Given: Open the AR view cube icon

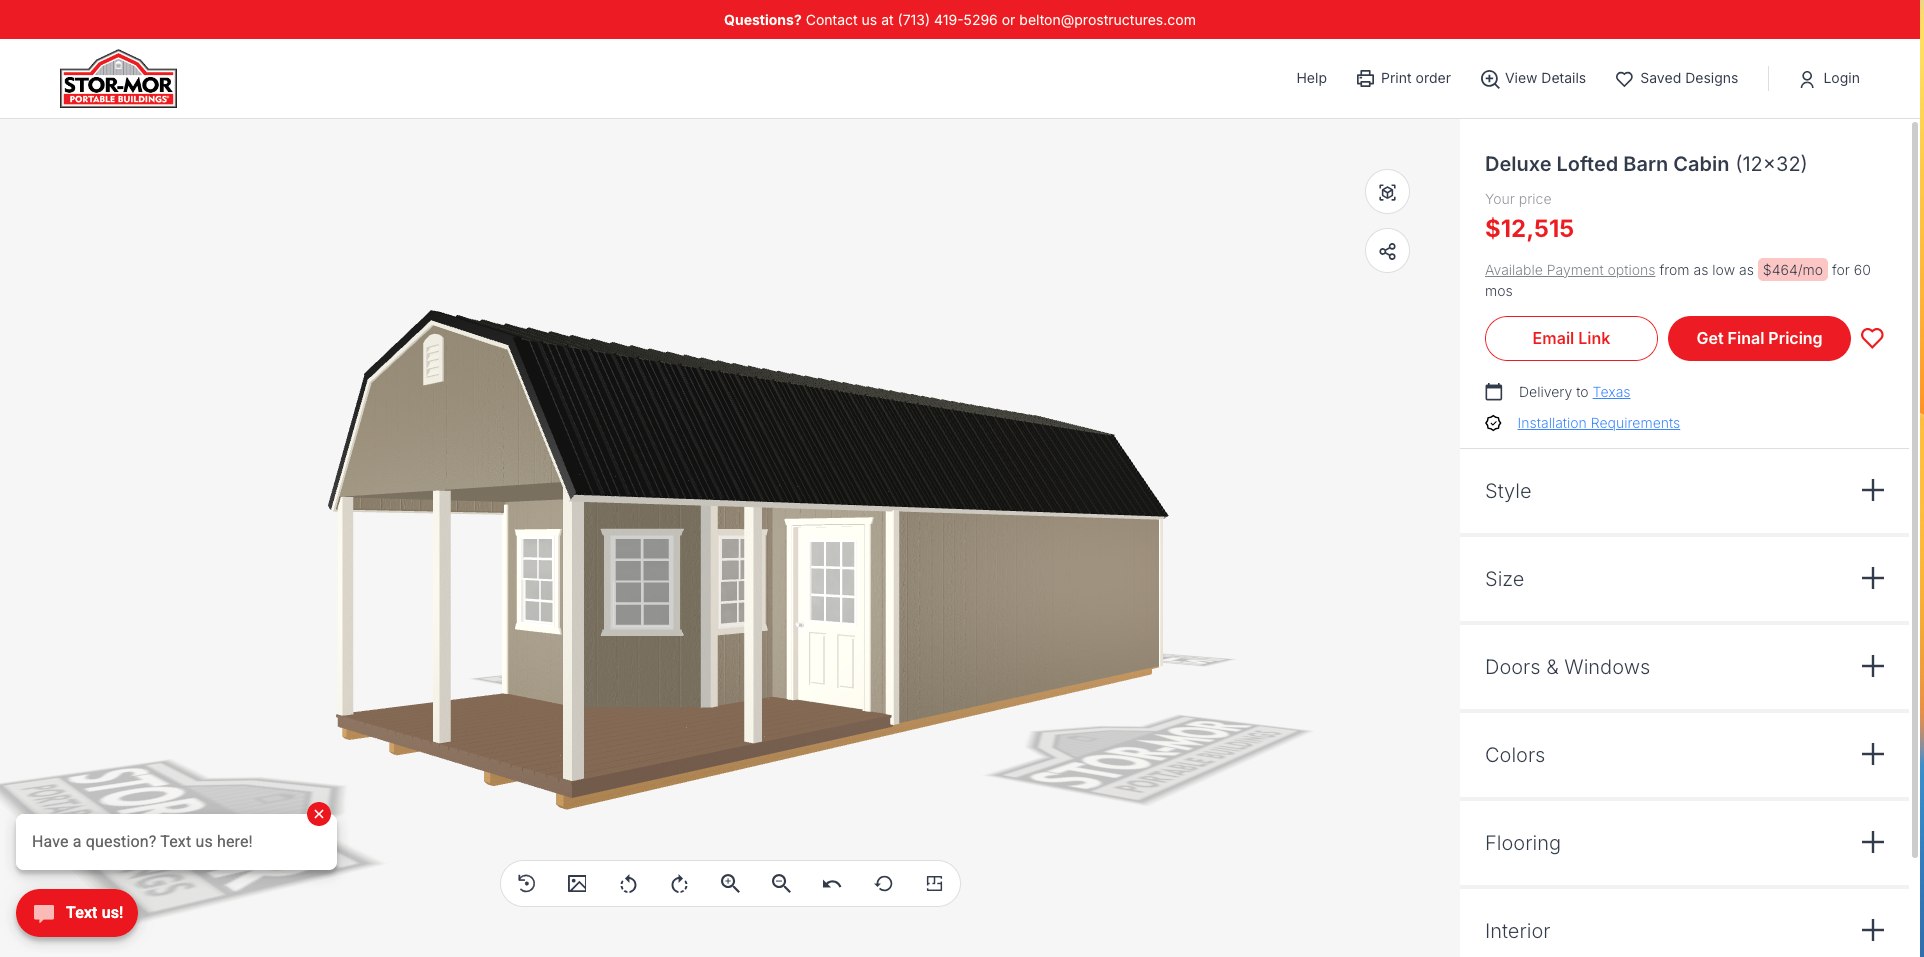Looking at the screenshot, I should click(1387, 192).
